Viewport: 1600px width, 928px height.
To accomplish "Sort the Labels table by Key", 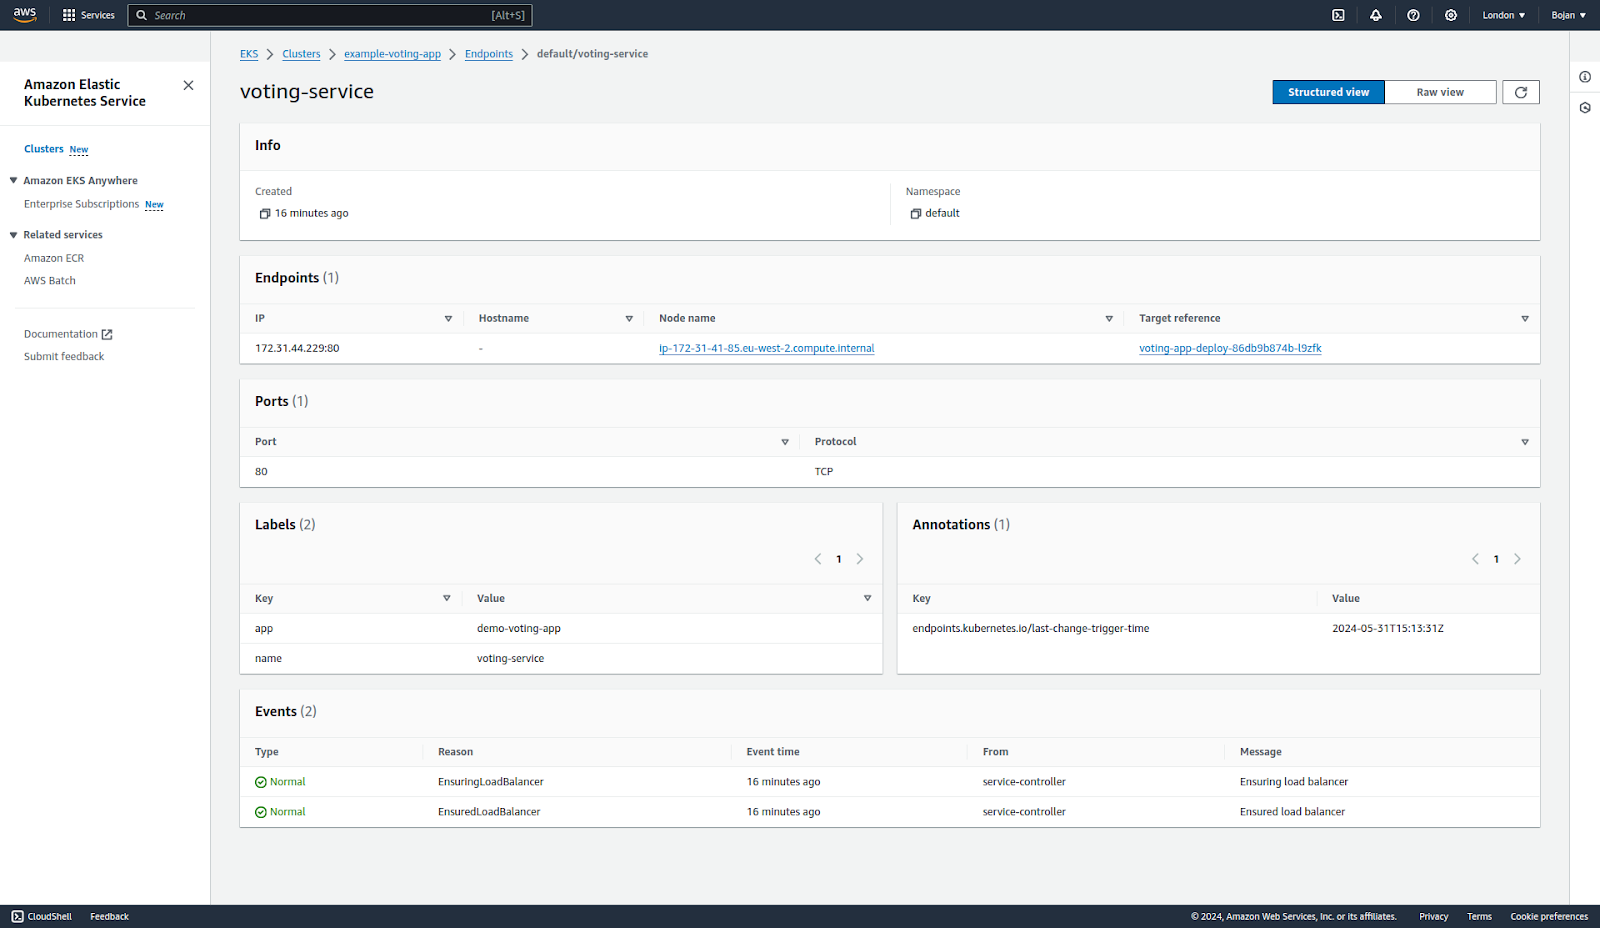I will 447,598.
